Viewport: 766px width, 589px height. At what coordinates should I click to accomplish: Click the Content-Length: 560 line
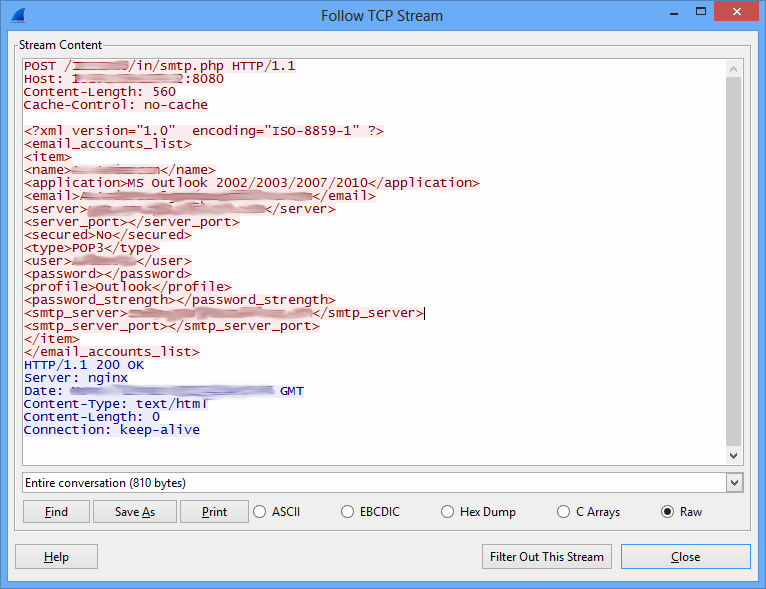coord(100,92)
